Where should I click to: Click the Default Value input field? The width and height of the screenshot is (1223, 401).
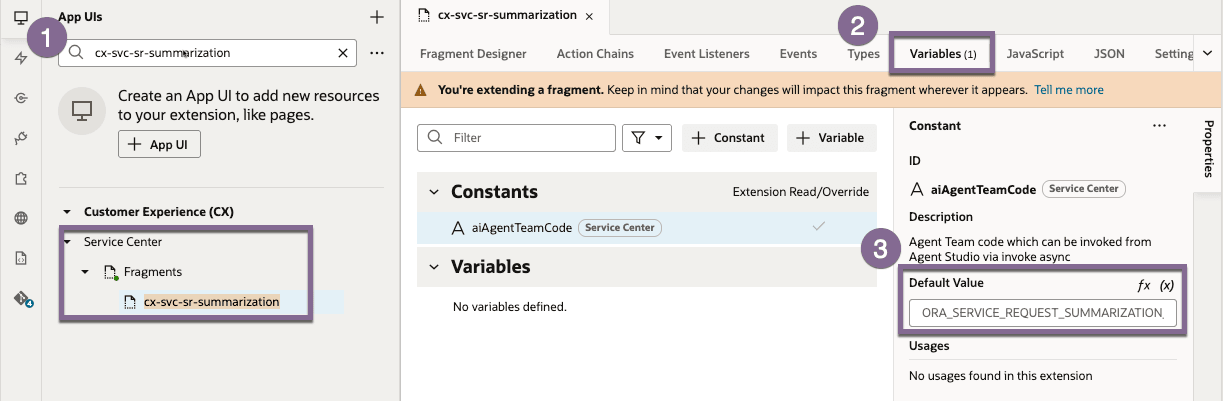point(1043,313)
